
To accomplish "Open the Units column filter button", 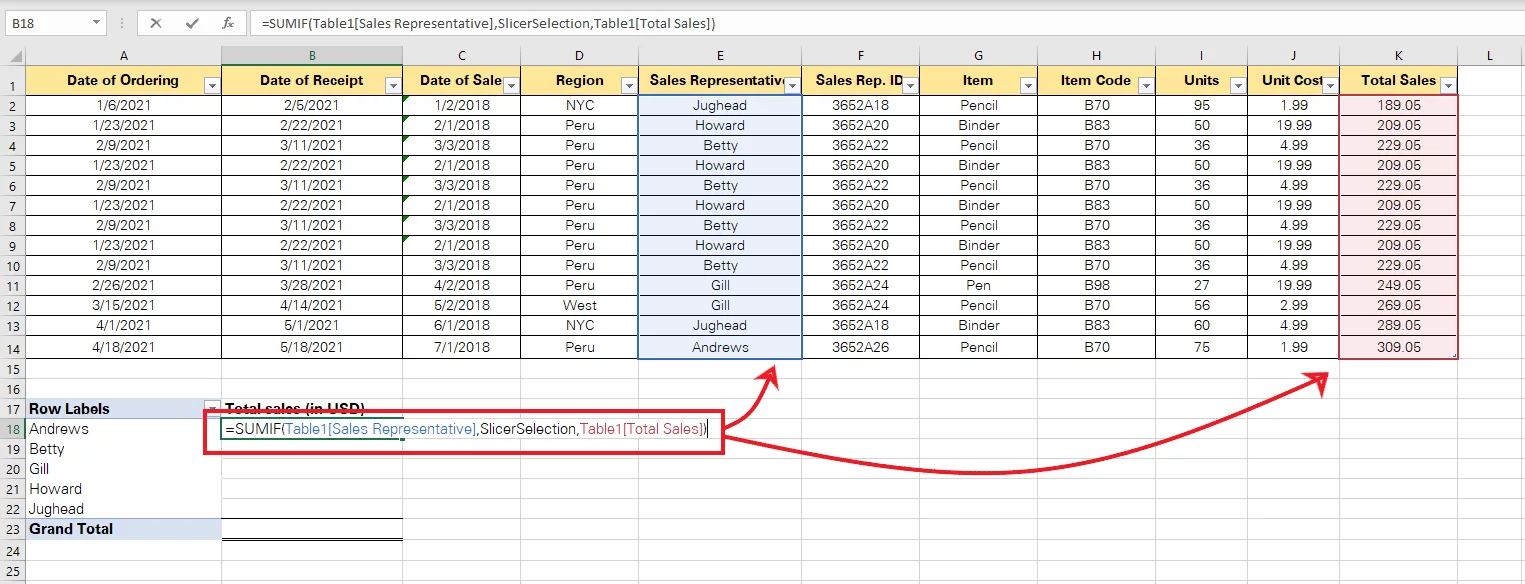I will [1236, 86].
